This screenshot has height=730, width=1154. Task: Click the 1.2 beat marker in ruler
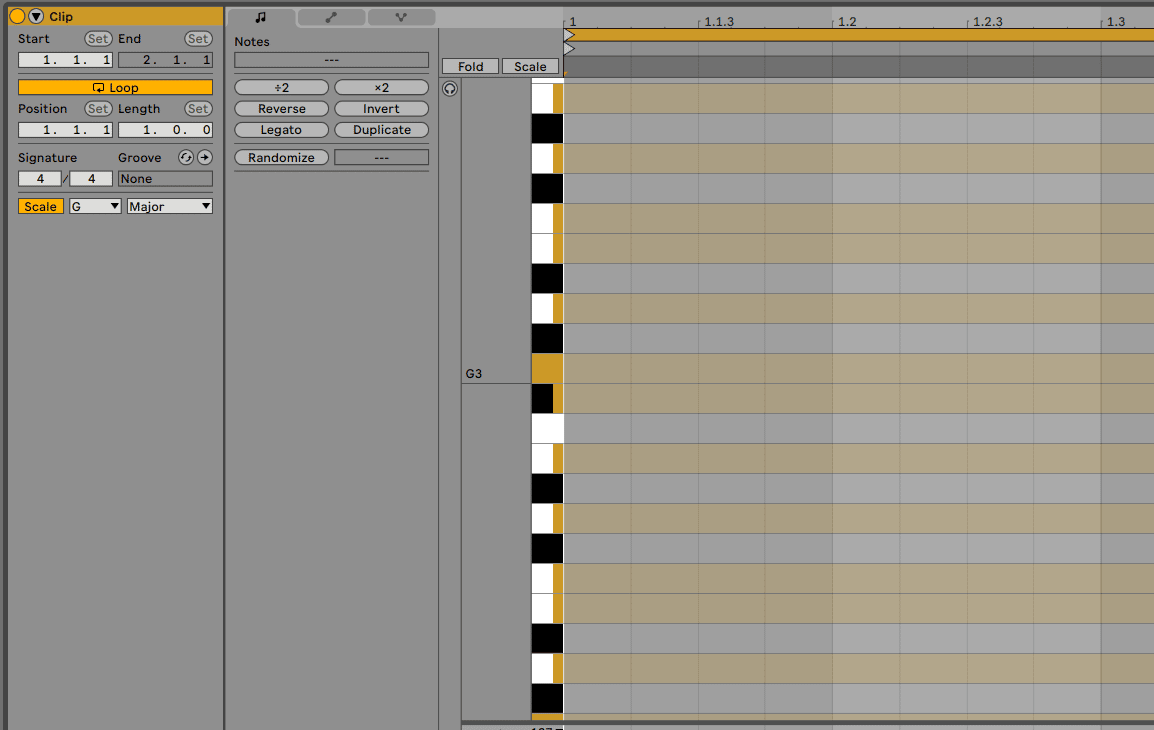[x=847, y=21]
